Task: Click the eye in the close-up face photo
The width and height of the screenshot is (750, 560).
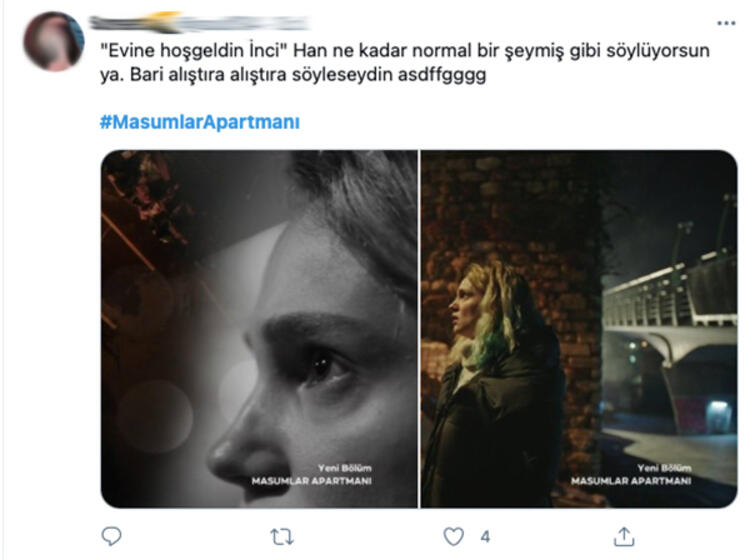Action: click(325, 367)
